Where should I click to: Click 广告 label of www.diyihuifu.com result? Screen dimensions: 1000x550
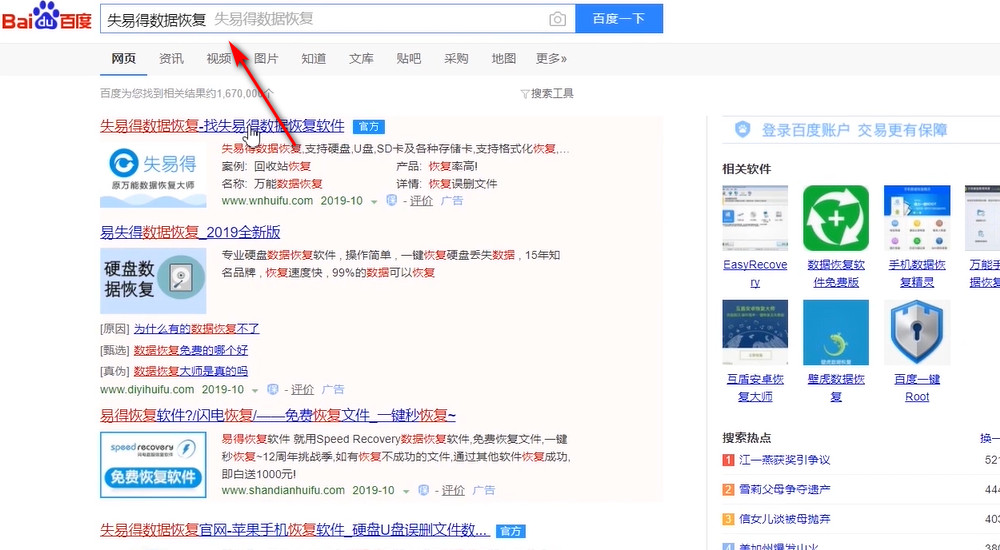pos(333,389)
